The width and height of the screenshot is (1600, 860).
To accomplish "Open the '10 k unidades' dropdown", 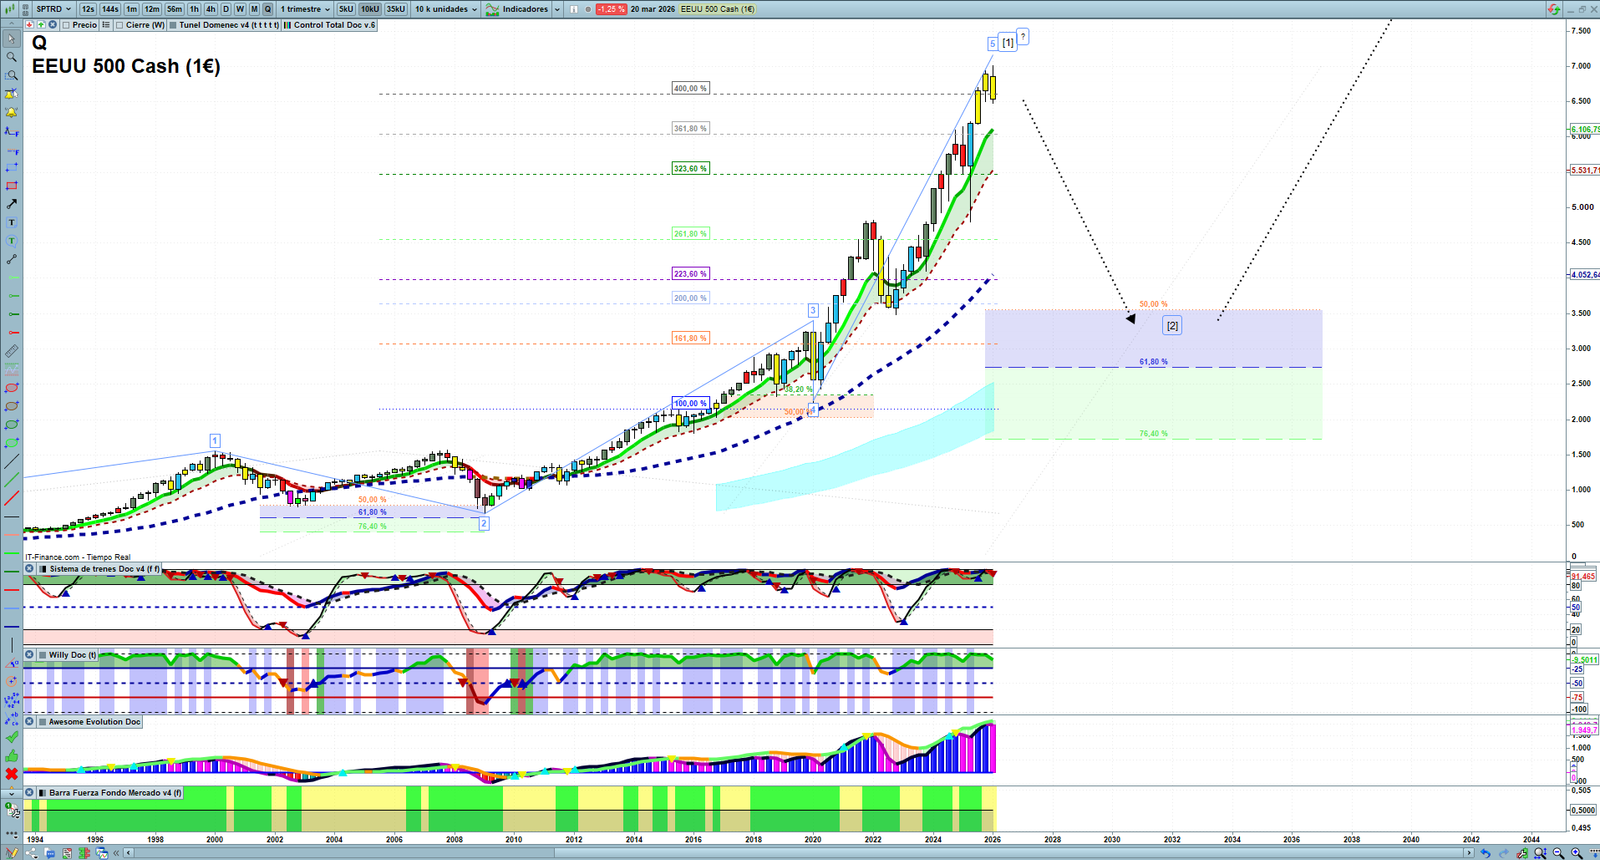I will 446,9.
